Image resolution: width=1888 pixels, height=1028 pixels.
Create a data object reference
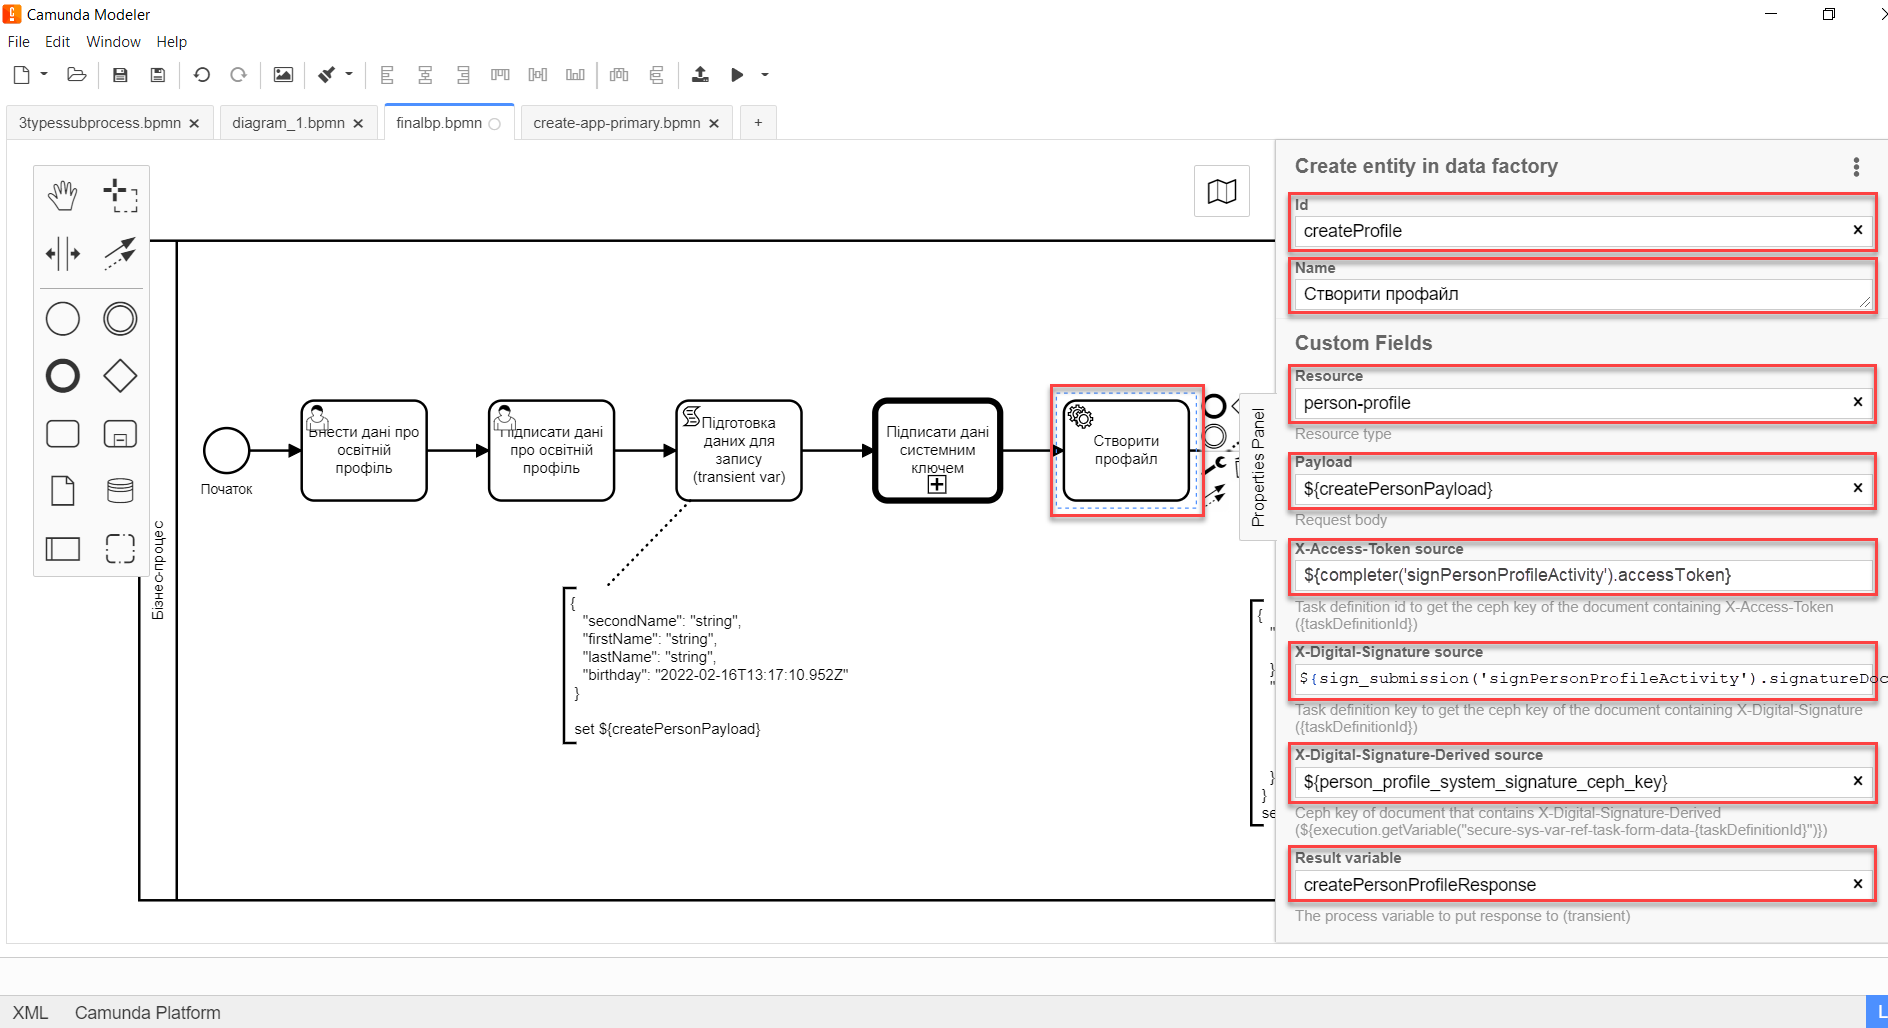pos(63,491)
